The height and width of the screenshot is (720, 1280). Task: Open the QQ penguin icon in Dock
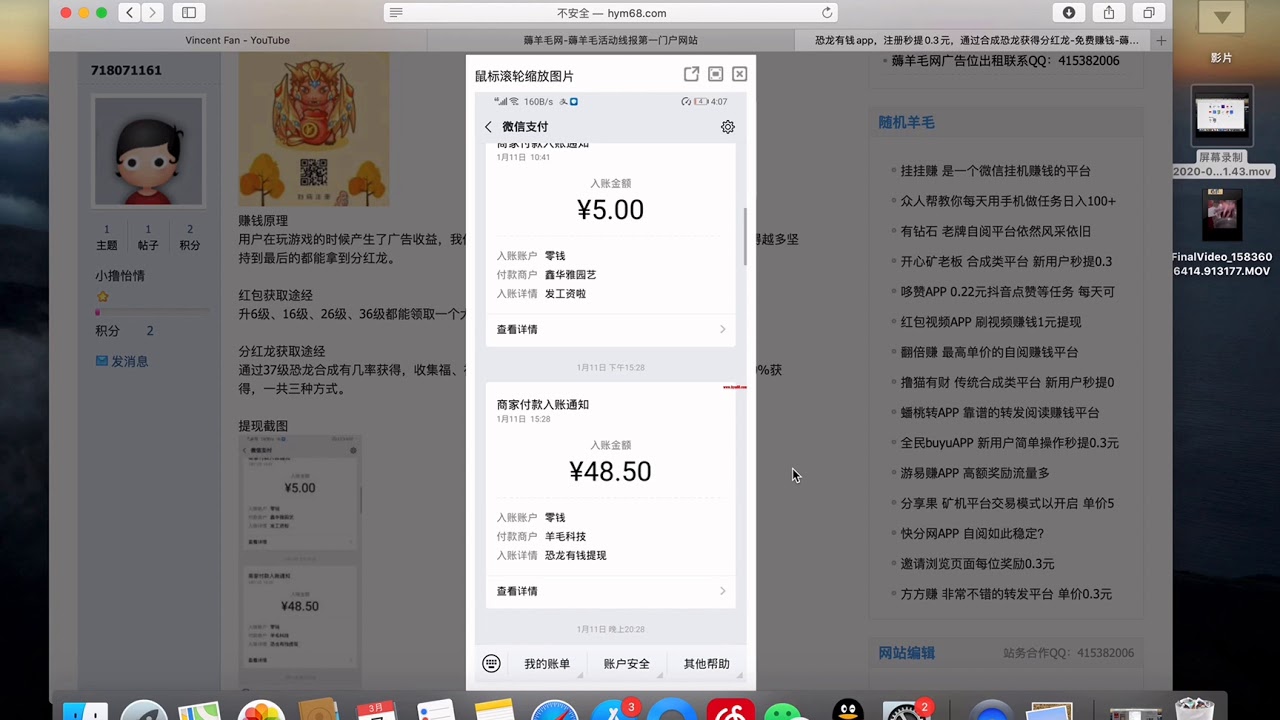pyautogui.click(x=848, y=709)
